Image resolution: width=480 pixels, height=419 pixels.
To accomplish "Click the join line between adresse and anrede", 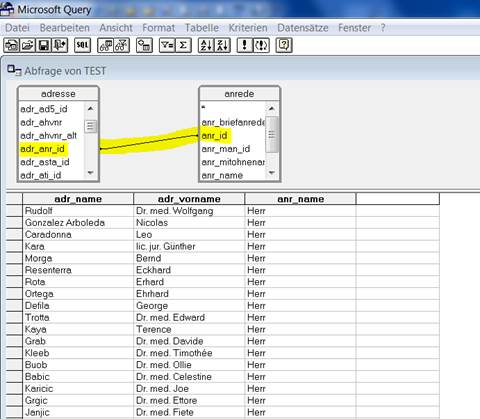I will pyautogui.click(x=150, y=142).
